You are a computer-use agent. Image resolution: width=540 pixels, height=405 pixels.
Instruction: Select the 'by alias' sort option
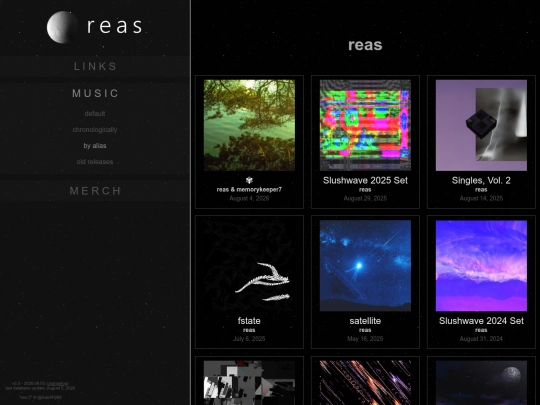pyautogui.click(x=95, y=146)
